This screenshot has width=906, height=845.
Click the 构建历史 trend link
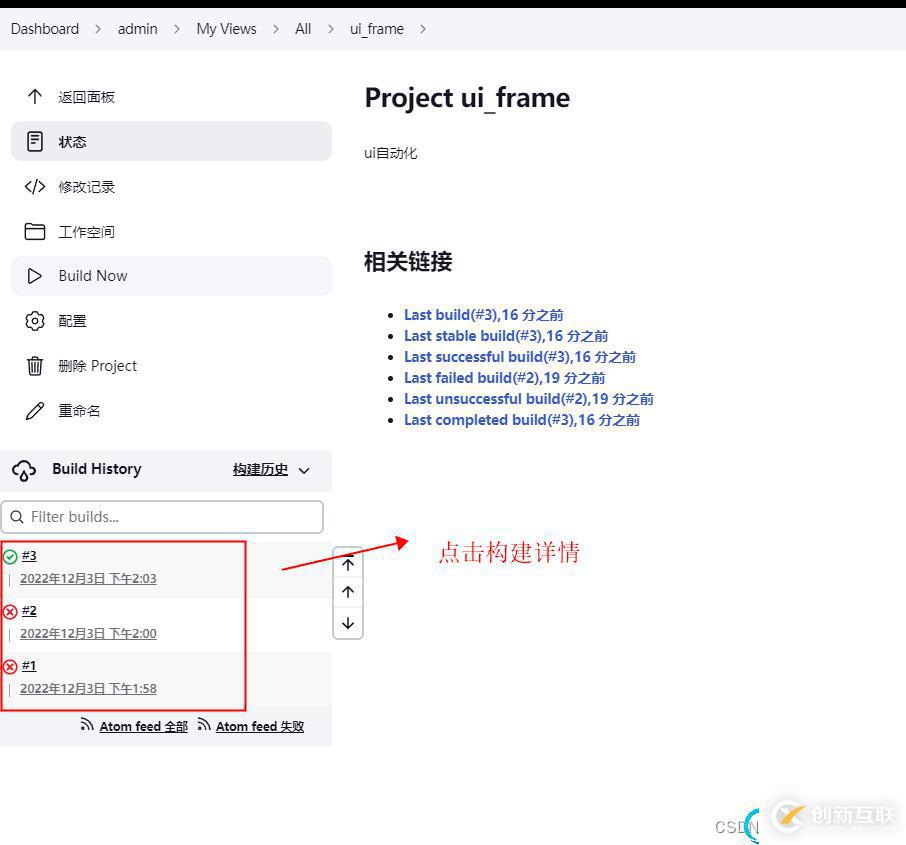pyautogui.click(x=261, y=469)
